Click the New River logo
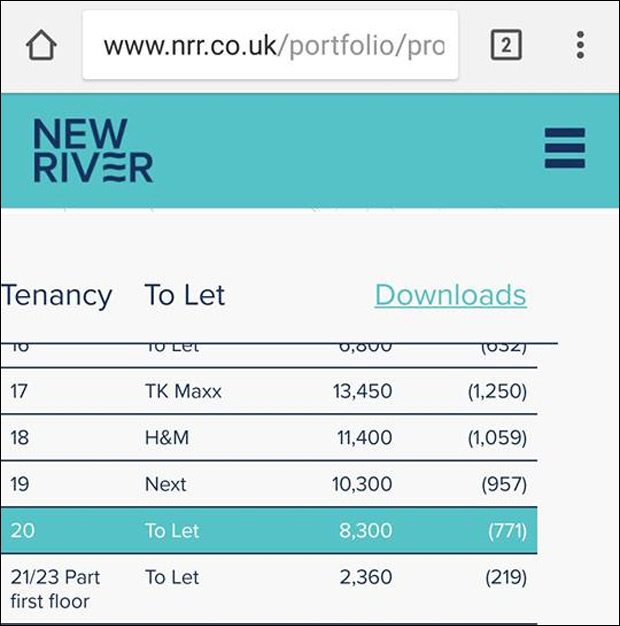 coord(93,151)
